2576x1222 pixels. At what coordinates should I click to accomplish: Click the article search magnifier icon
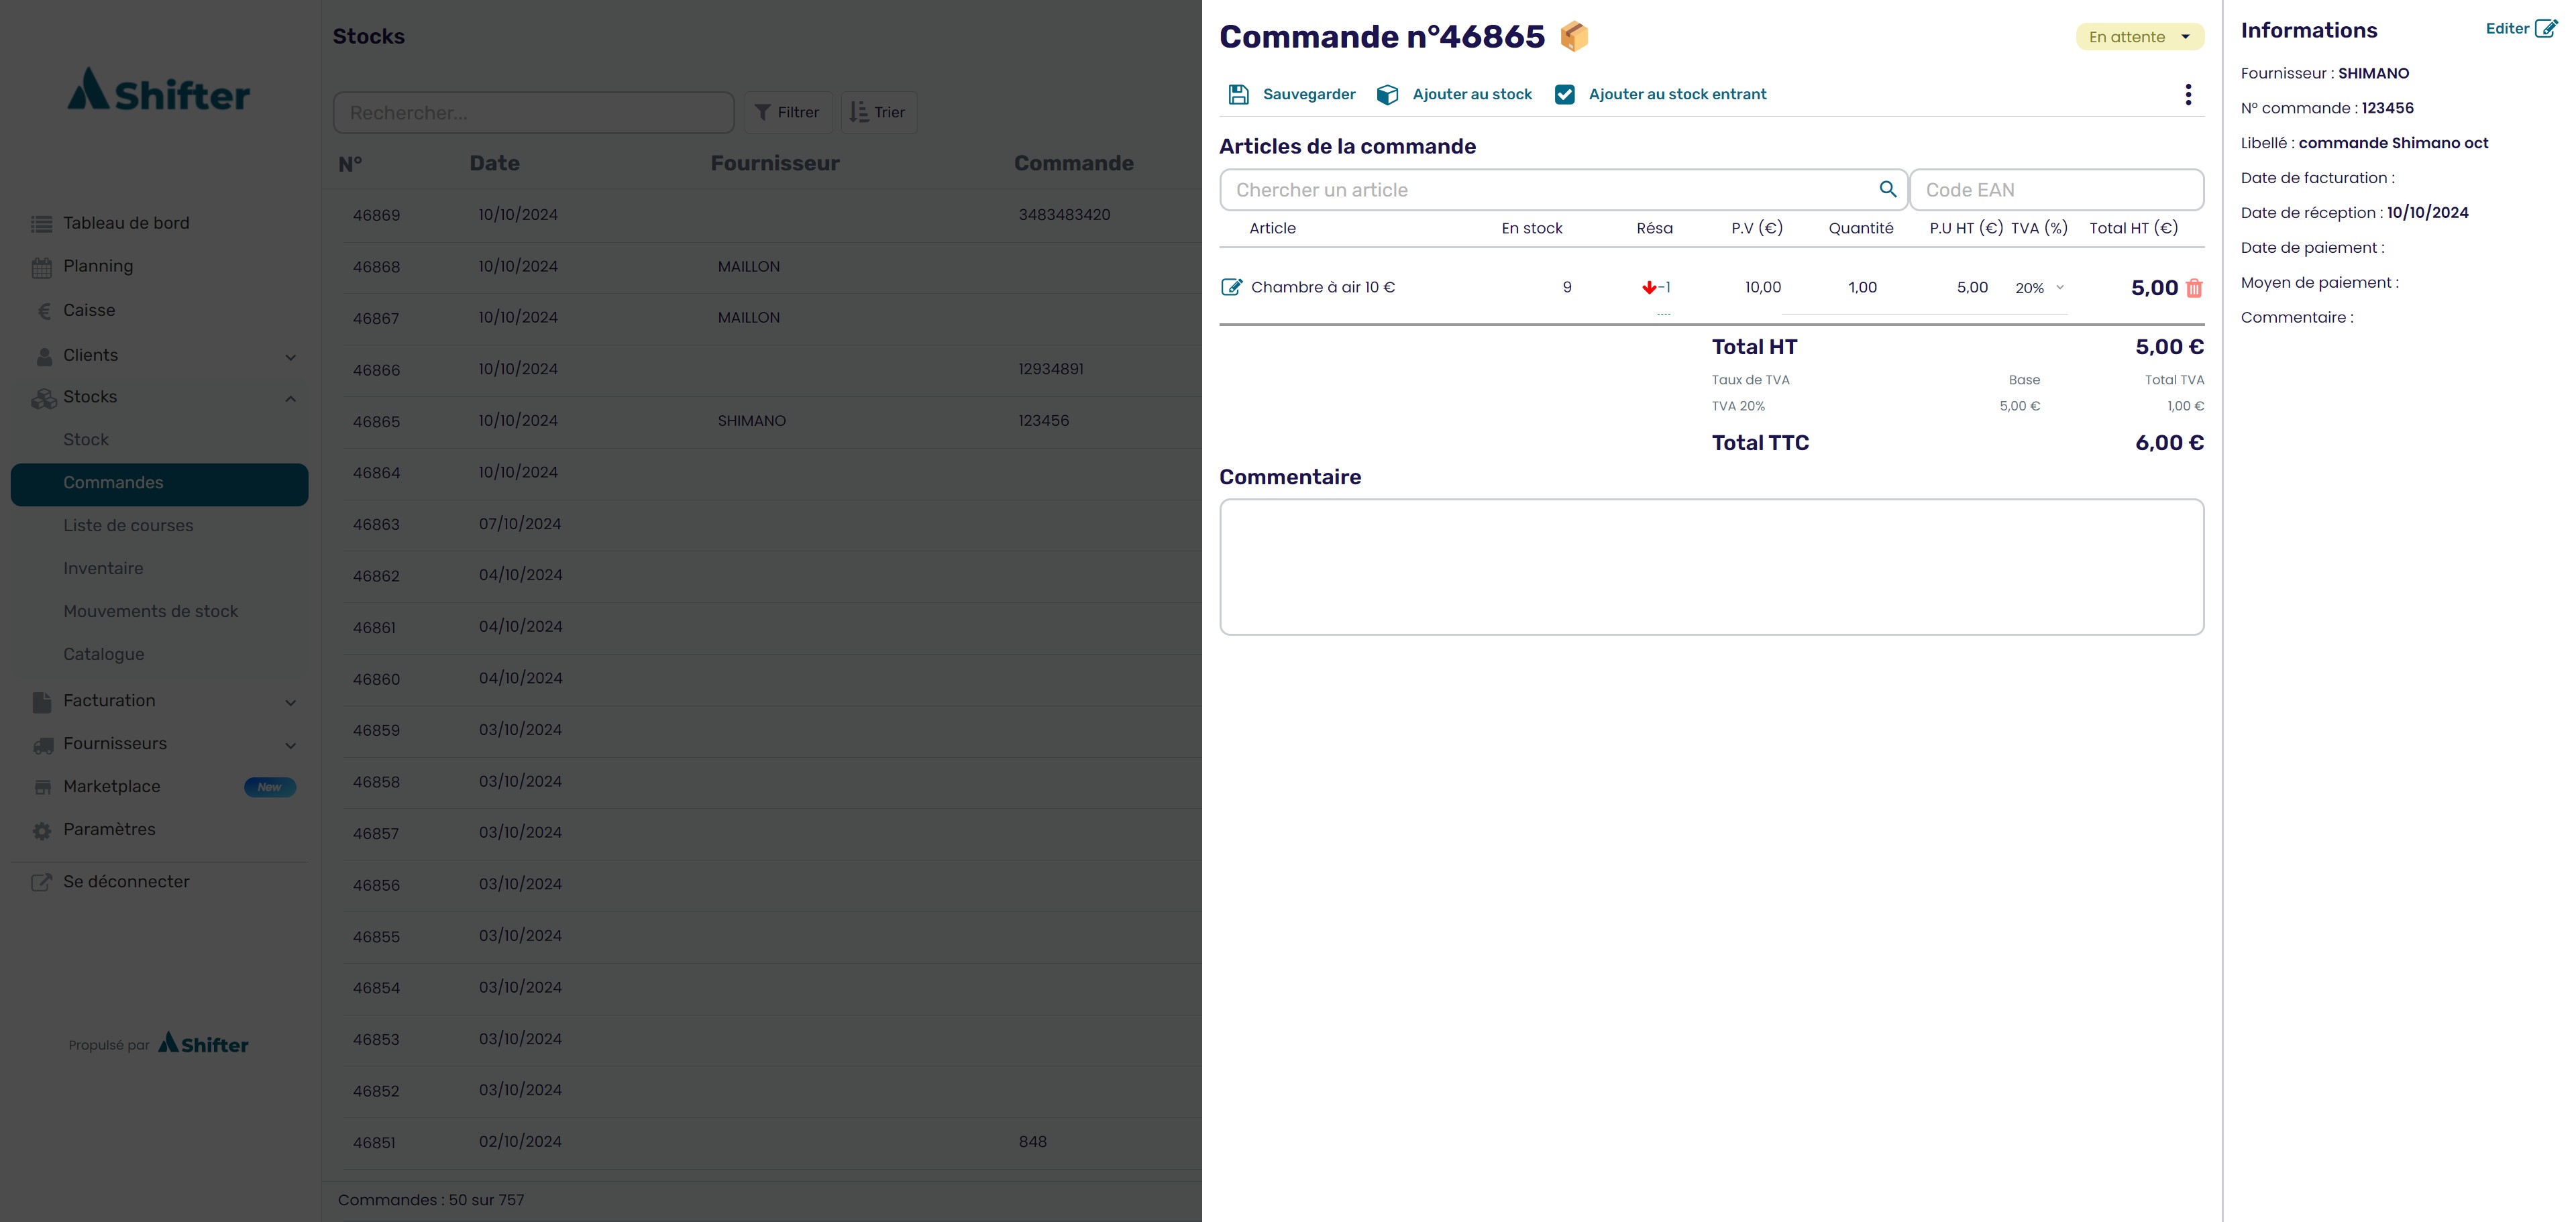1887,189
